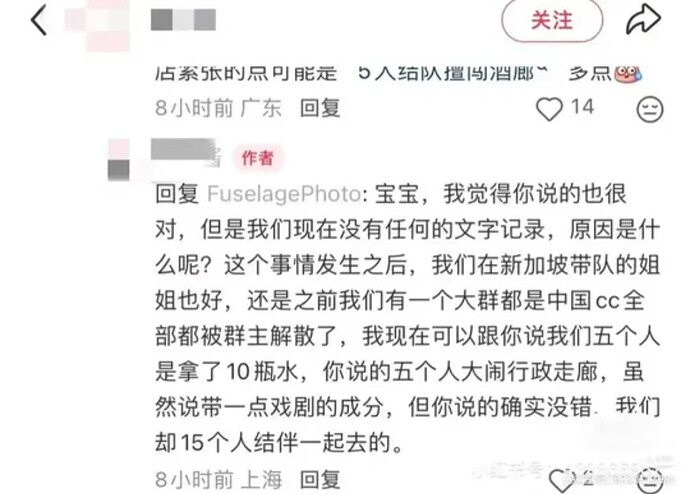Tap the 作者 author badge
690x494 pixels.
(258, 157)
